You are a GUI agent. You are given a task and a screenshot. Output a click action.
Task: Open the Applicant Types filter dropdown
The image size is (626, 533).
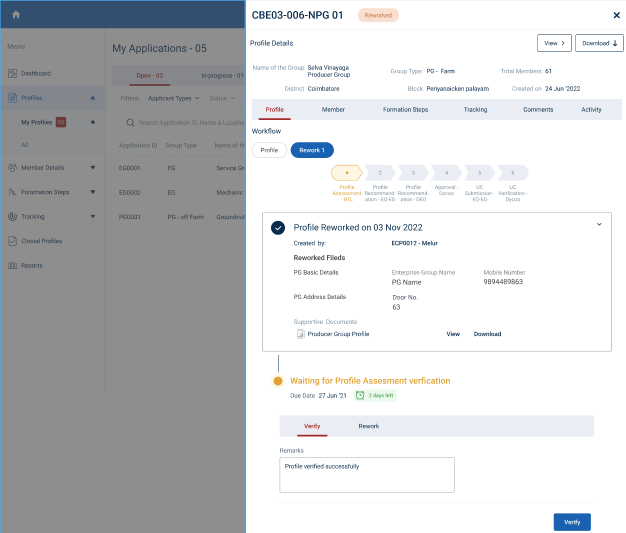coord(174,99)
